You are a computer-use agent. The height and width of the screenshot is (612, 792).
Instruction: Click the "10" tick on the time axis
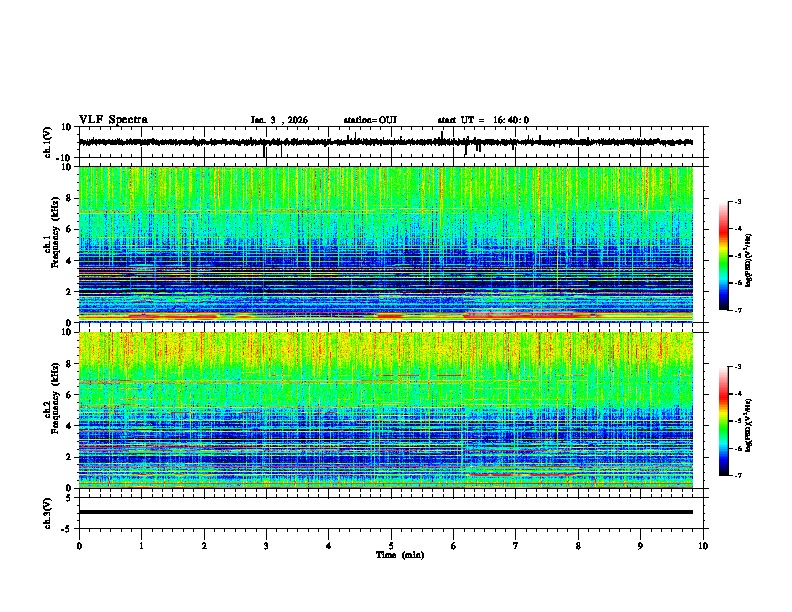click(703, 546)
